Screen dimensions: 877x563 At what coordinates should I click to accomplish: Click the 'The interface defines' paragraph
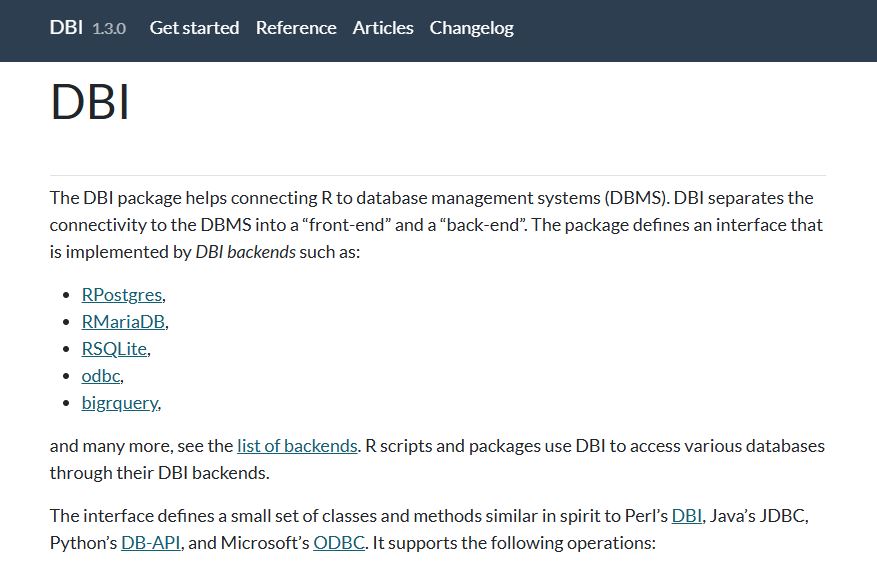coord(300,517)
